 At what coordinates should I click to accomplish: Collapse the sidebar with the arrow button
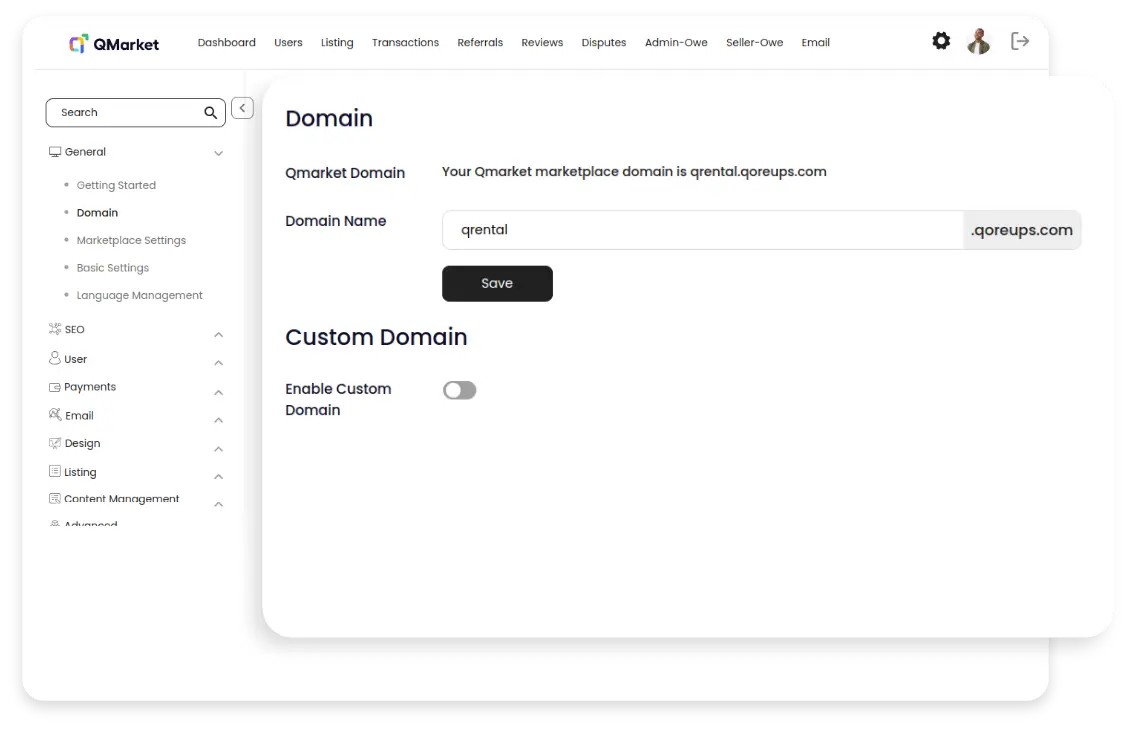pos(242,108)
